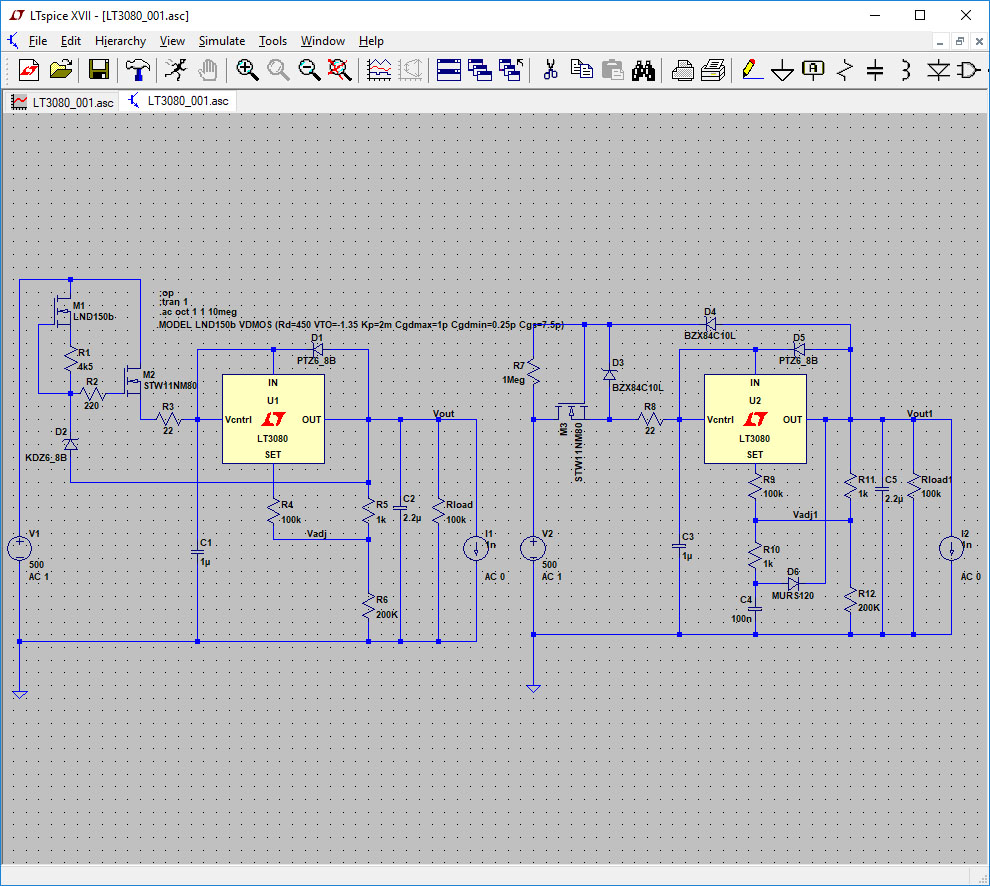
Task: Place an Inductor component tool
Action: 906,69
